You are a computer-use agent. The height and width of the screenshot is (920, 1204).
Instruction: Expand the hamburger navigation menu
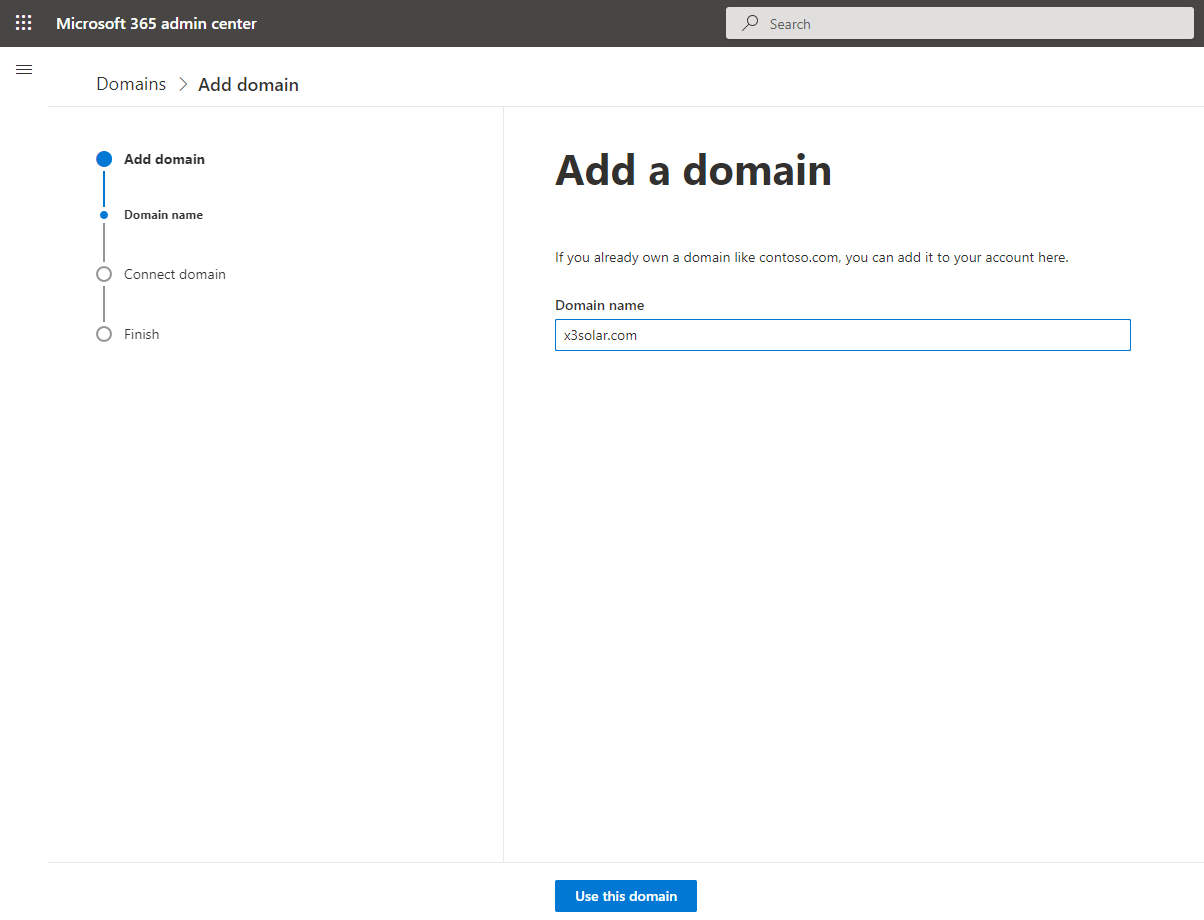click(x=24, y=69)
